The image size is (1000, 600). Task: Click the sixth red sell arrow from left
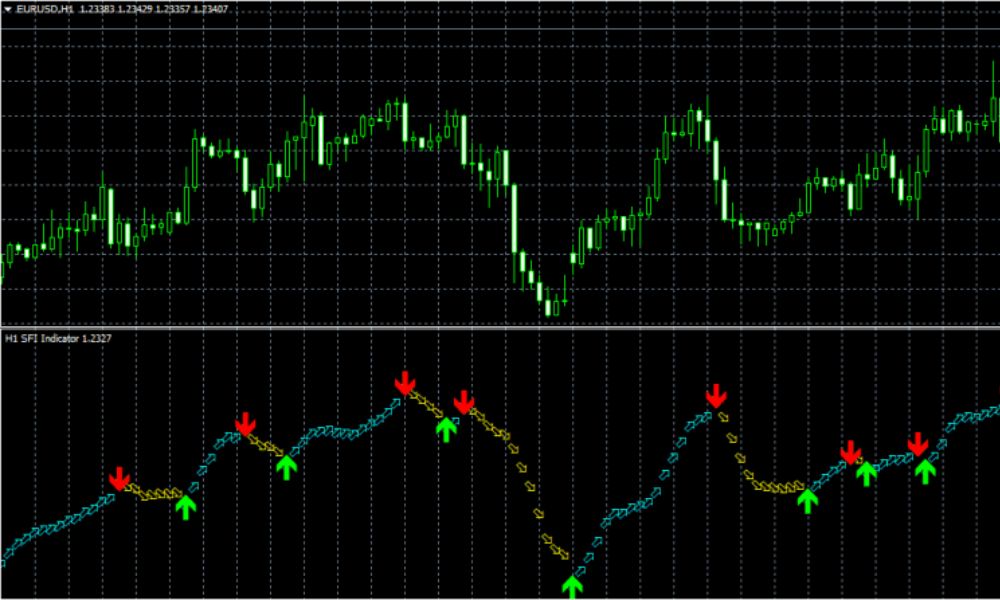click(x=850, y=452)
